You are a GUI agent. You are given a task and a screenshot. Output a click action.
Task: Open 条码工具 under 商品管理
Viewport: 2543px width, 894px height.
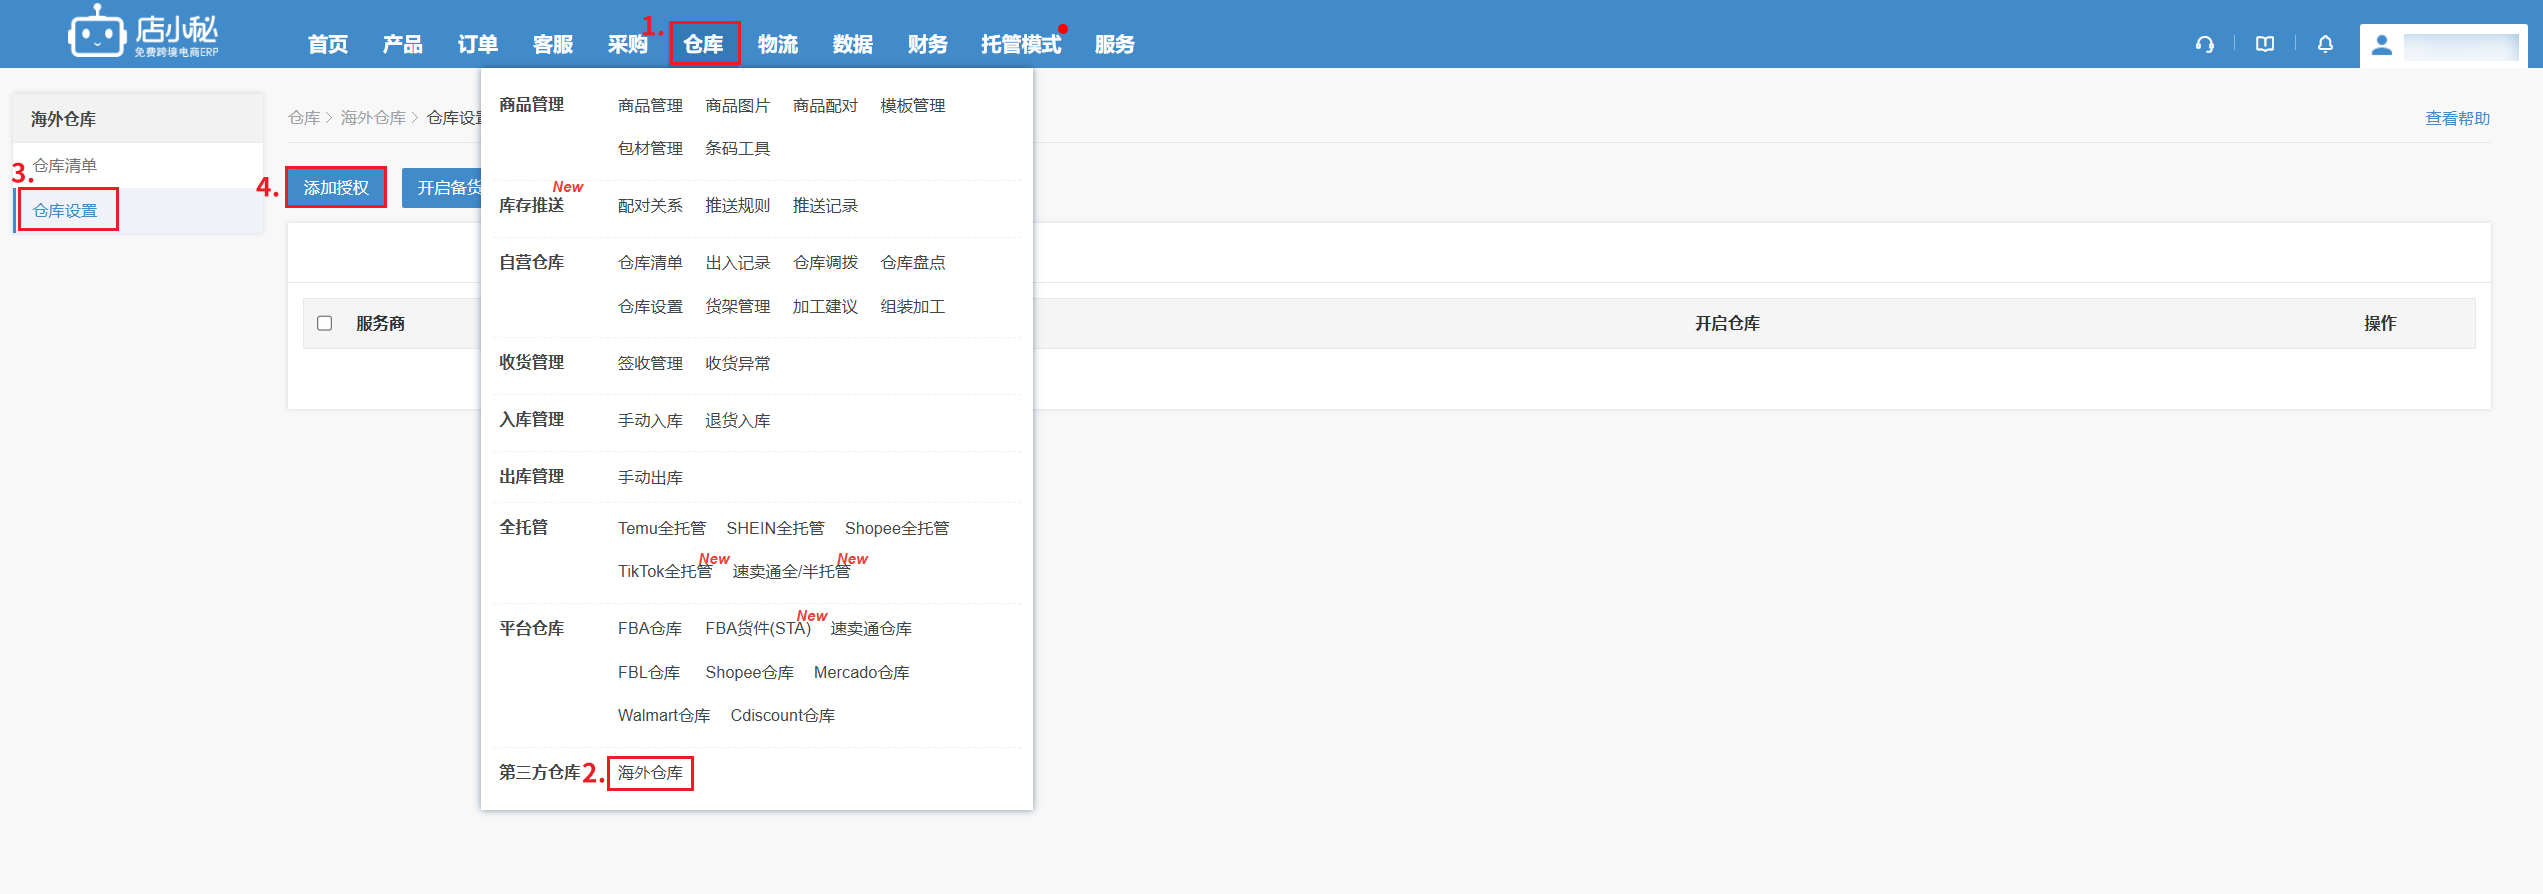click(737, 149)
